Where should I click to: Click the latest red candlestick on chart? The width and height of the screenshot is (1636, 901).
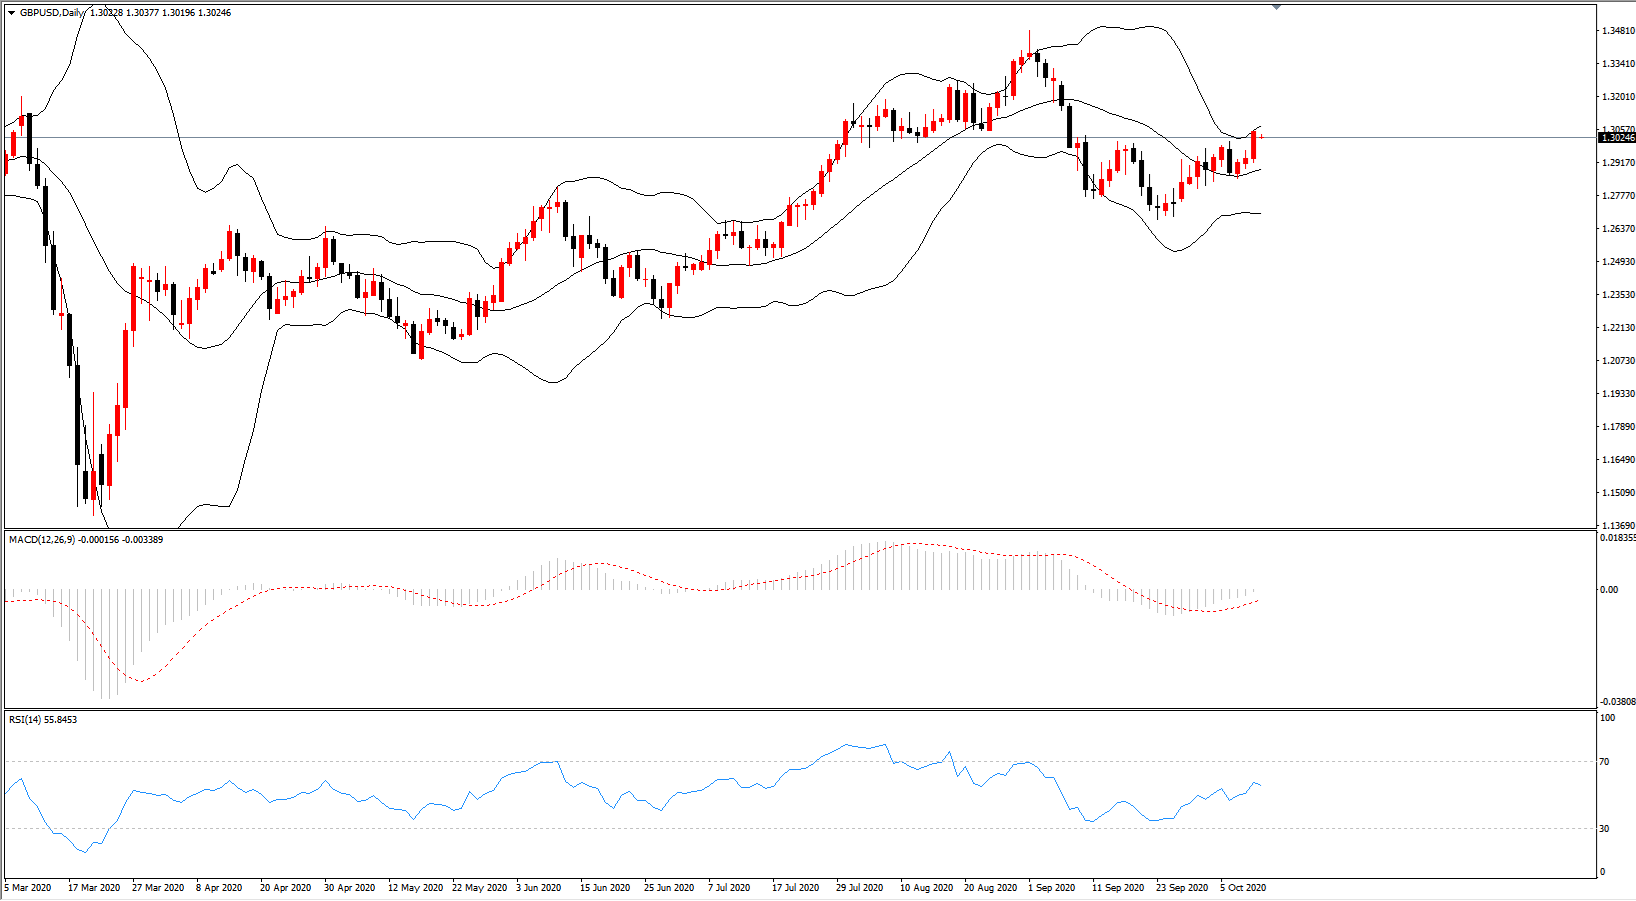1253,145
